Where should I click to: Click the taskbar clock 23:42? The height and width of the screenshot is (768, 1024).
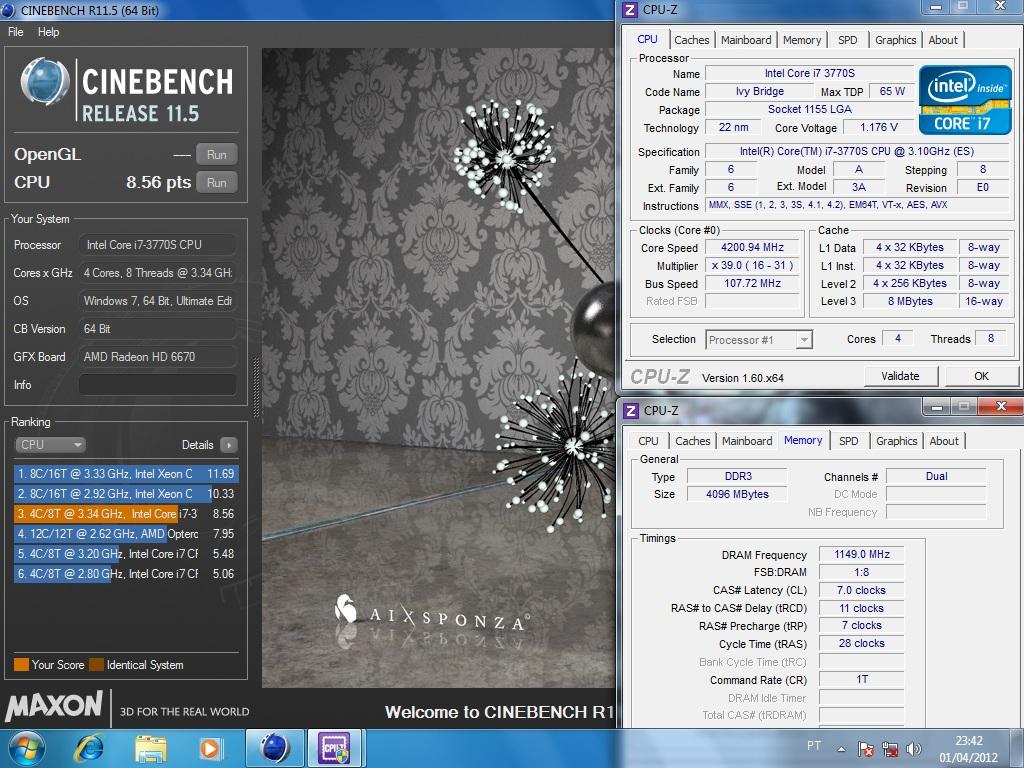click(969, 741)
